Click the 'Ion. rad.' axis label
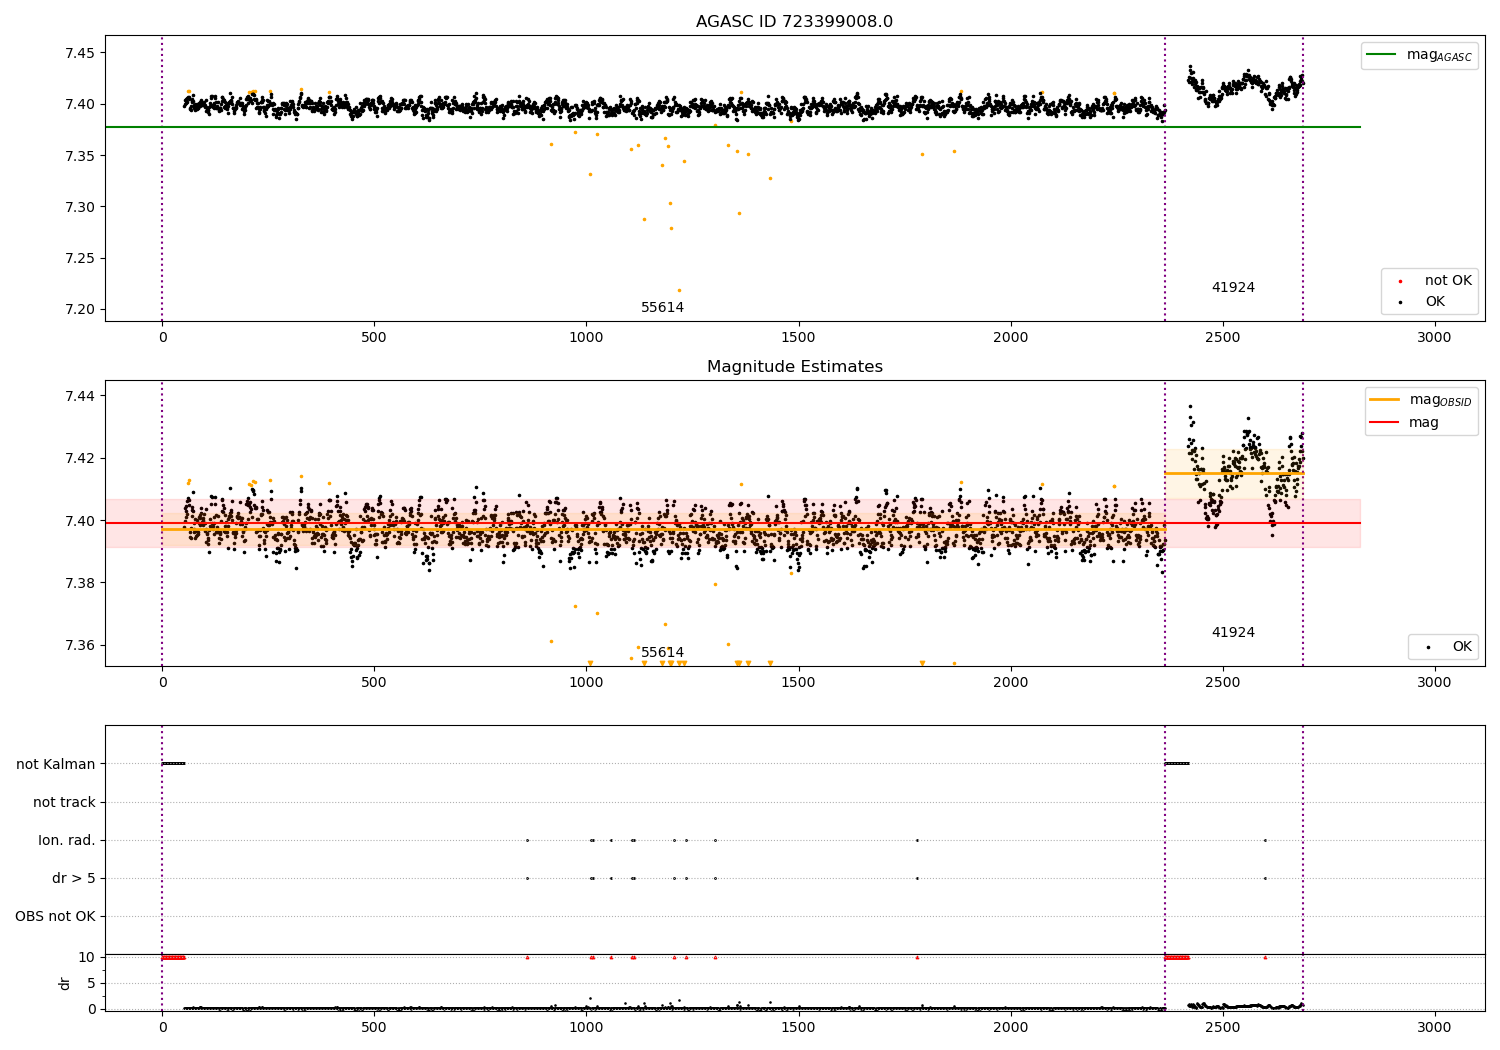Screen dimensions: 1500x1050 (x=67, y=841)
